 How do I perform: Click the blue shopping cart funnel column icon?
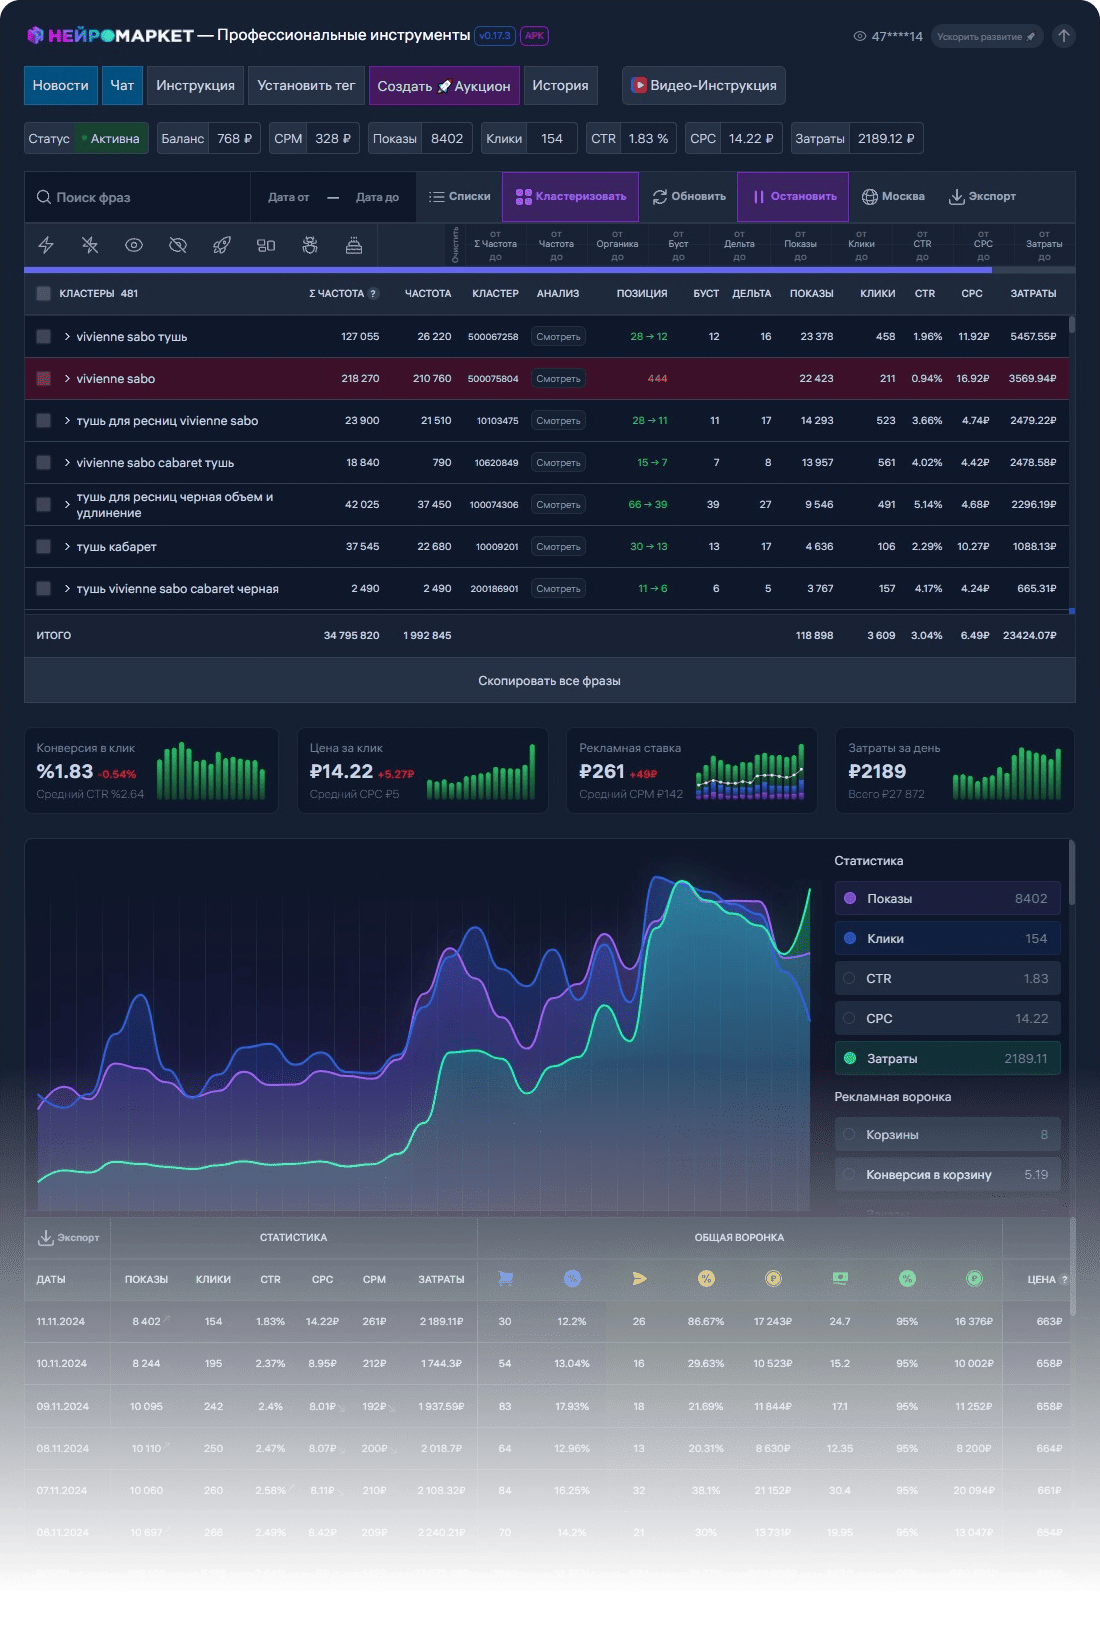click(x=505, y=1278)
